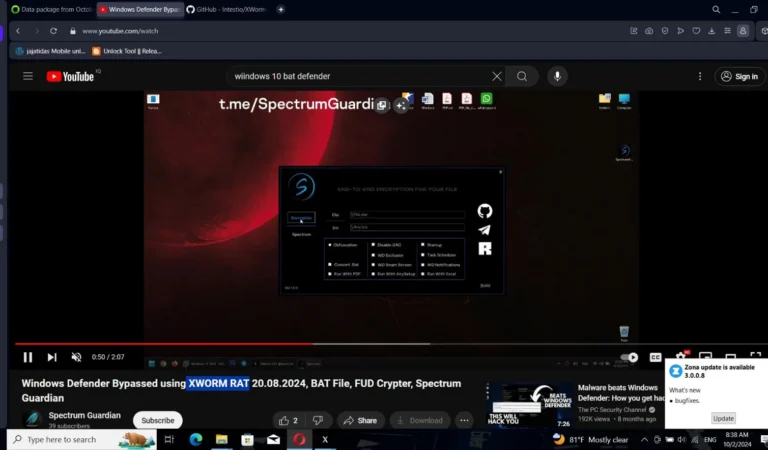Subscribe to Spectrum Guardian channel
The width and height of the screenshot is (768, 450).
158,420
